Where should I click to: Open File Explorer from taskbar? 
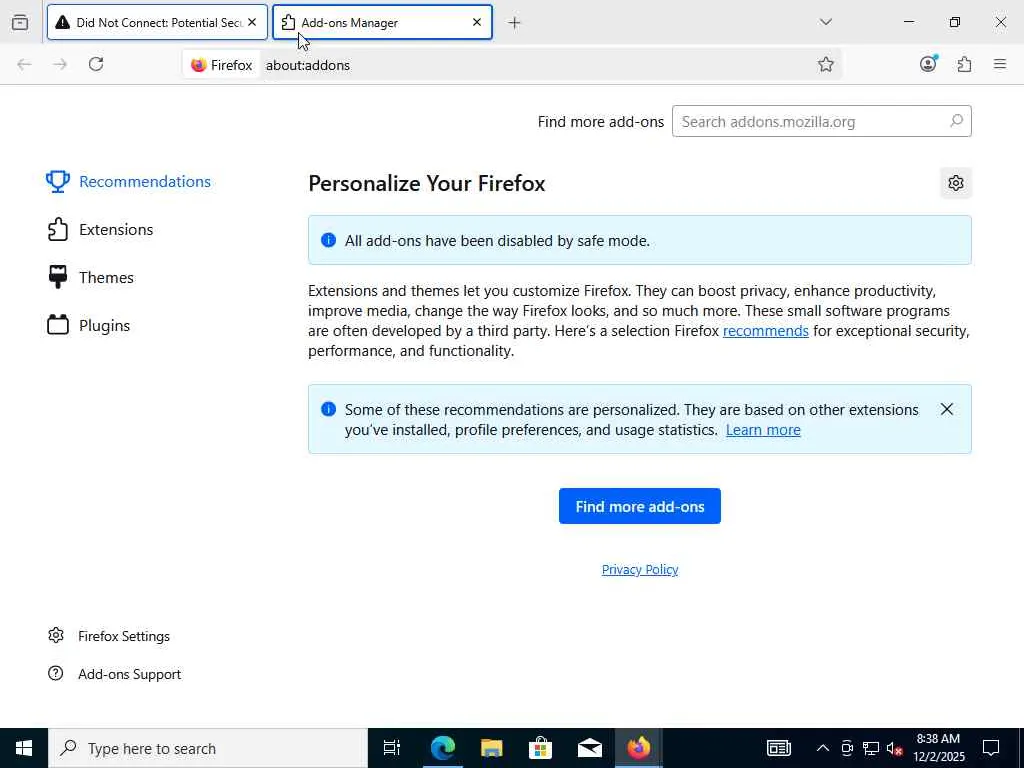(491, 748)
